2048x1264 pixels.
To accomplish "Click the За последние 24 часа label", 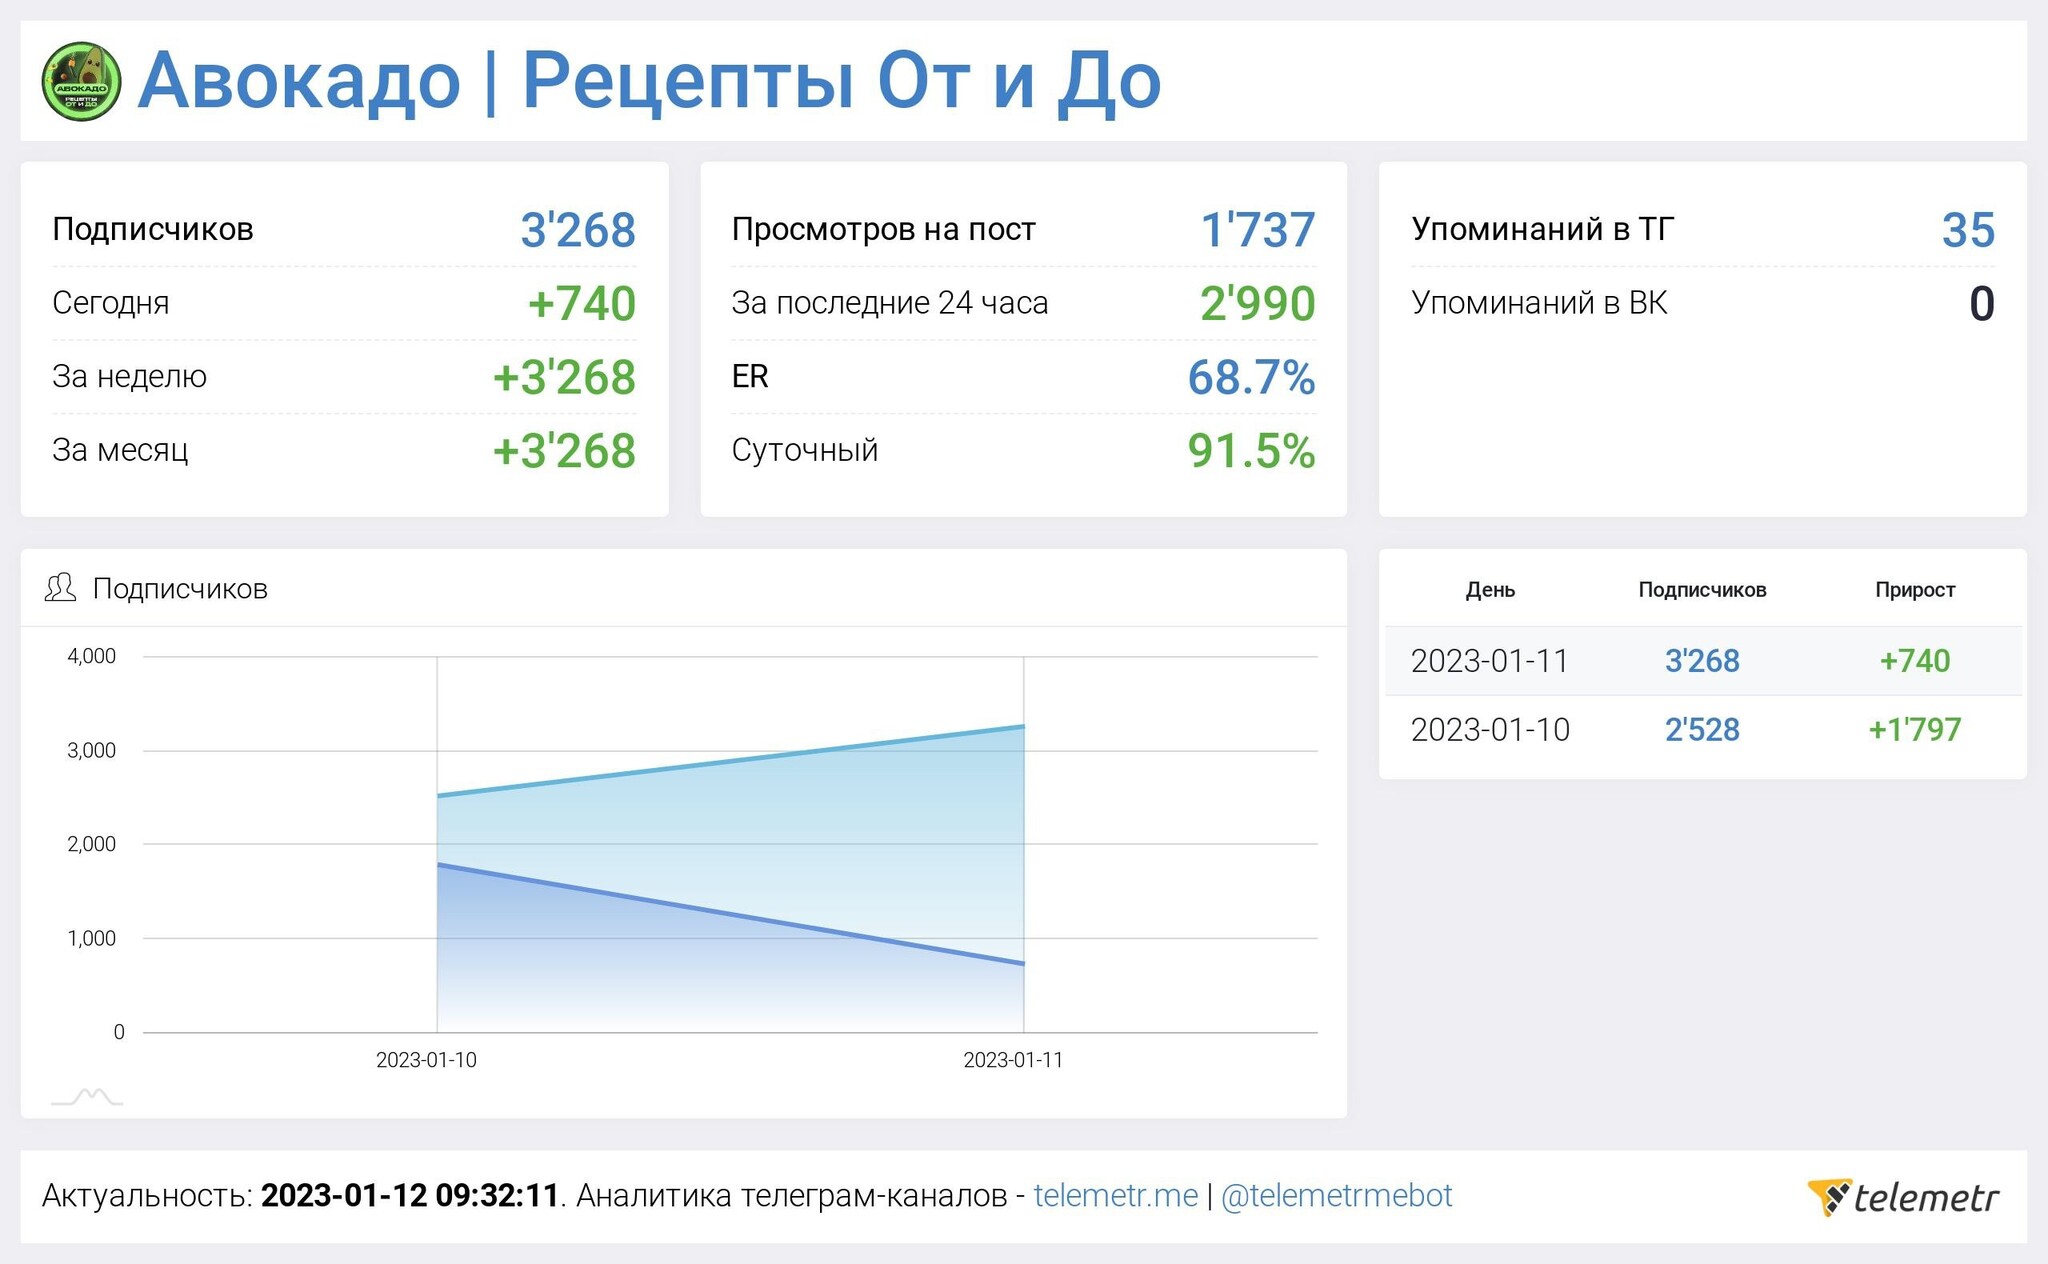I will 889,303.
